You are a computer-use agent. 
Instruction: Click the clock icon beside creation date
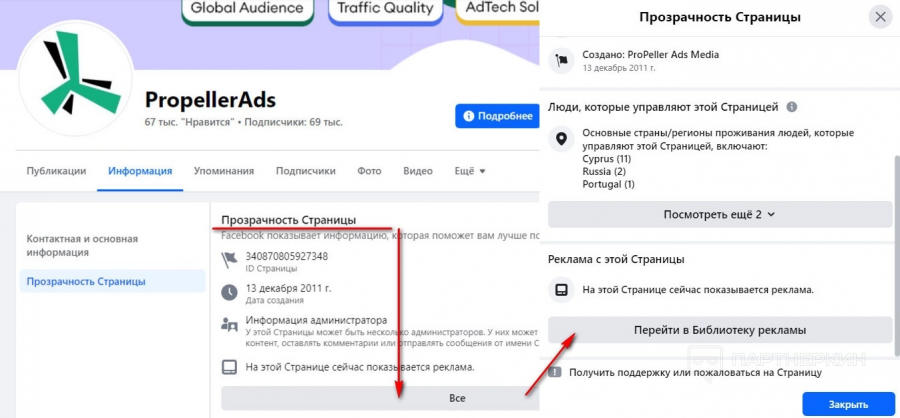pyautogui.click(x=230, y=292)
